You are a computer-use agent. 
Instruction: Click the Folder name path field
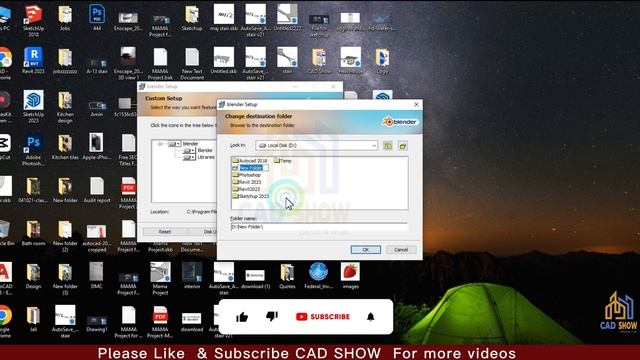tap(319, 227)
